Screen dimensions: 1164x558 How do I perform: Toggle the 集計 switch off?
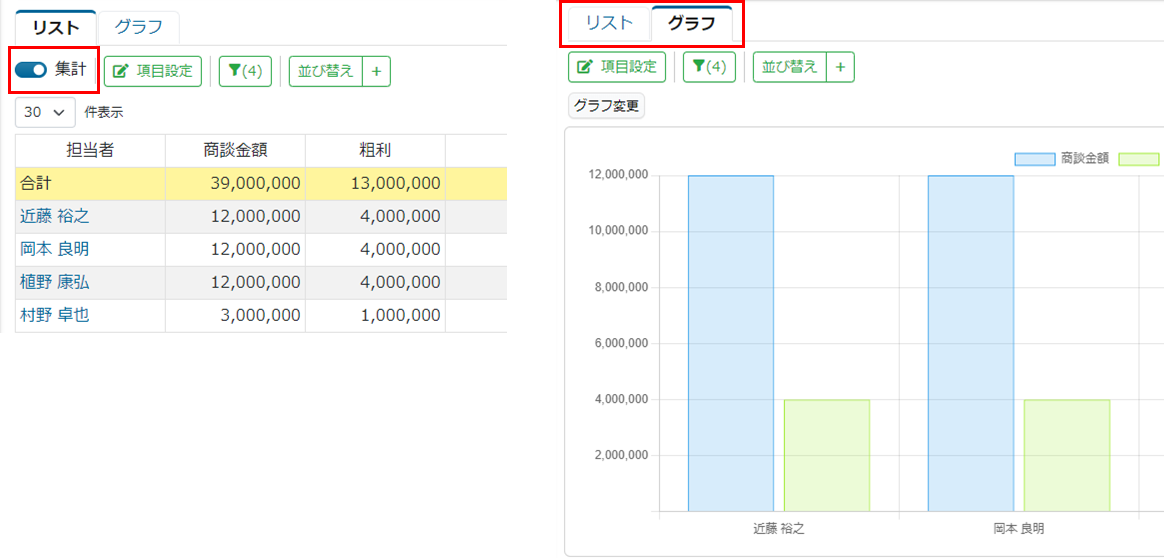pos(30,70)
